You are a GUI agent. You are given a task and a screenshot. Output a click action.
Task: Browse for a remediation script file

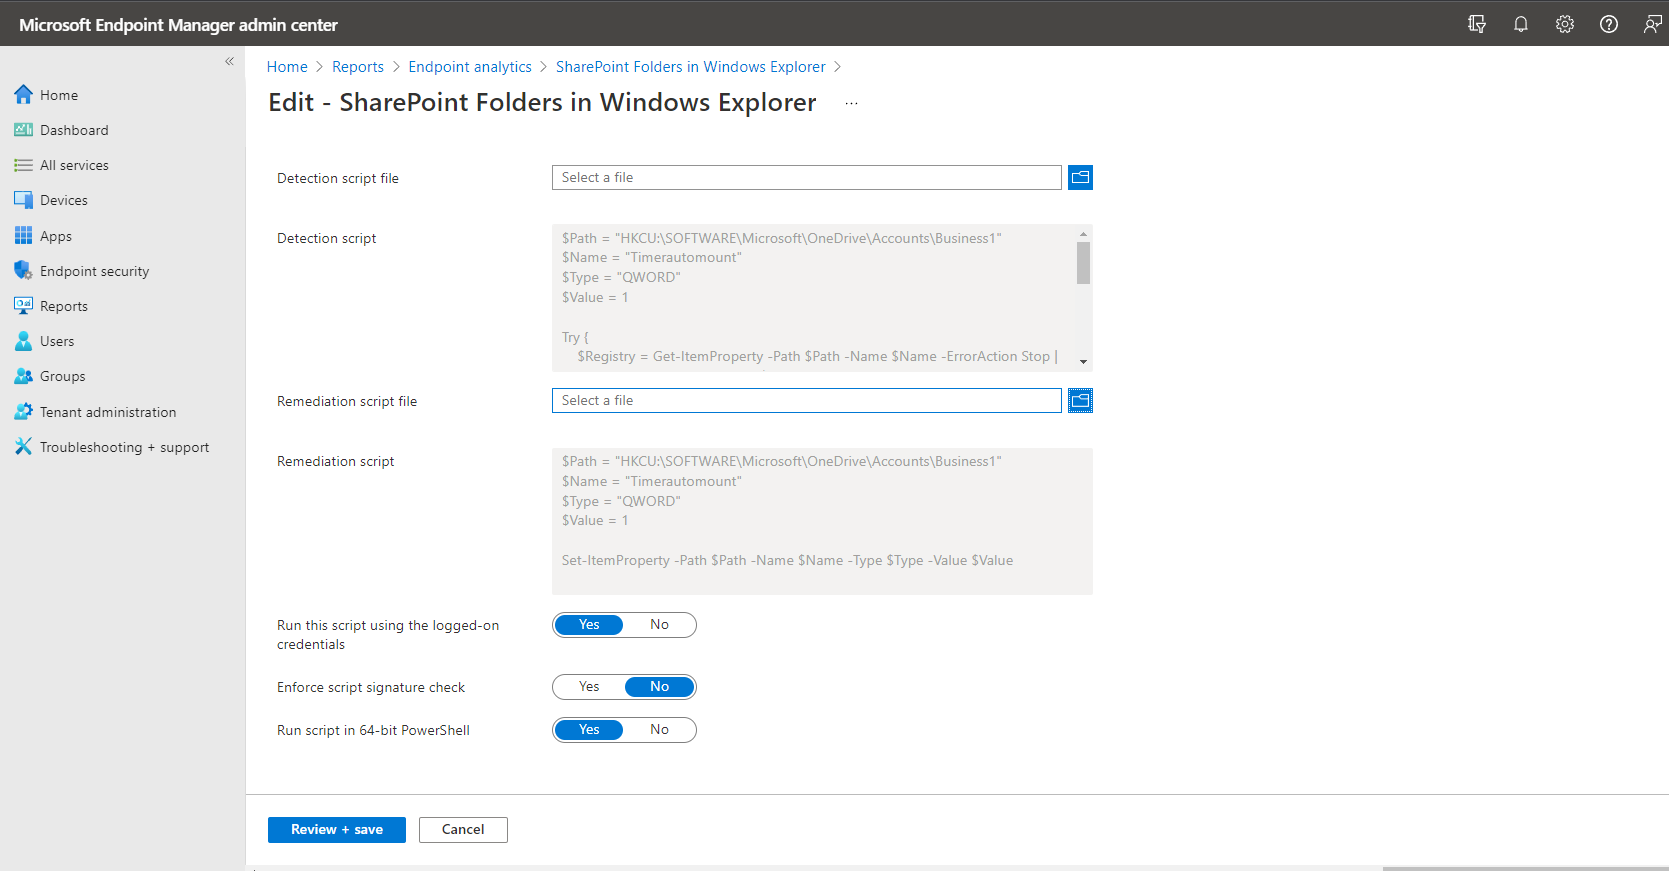coord(1080,400)
